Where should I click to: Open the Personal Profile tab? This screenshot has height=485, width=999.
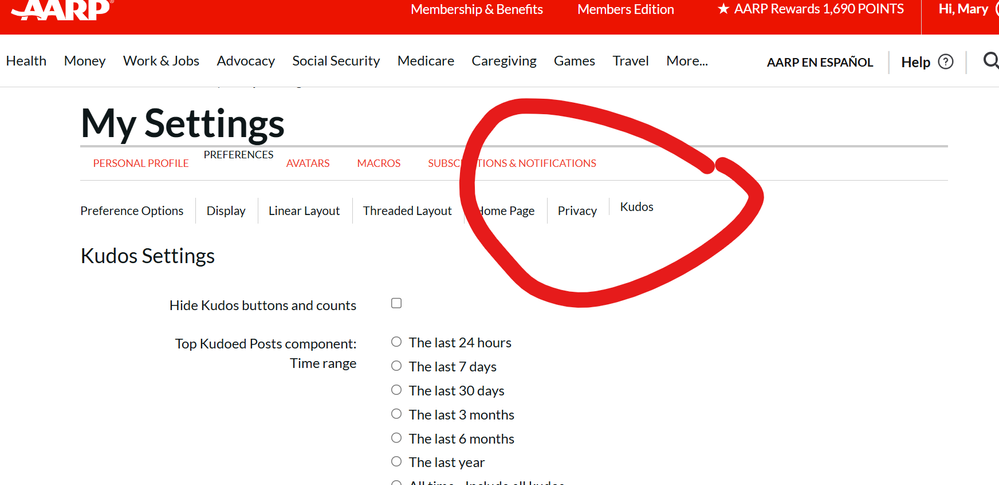[140, 163]
